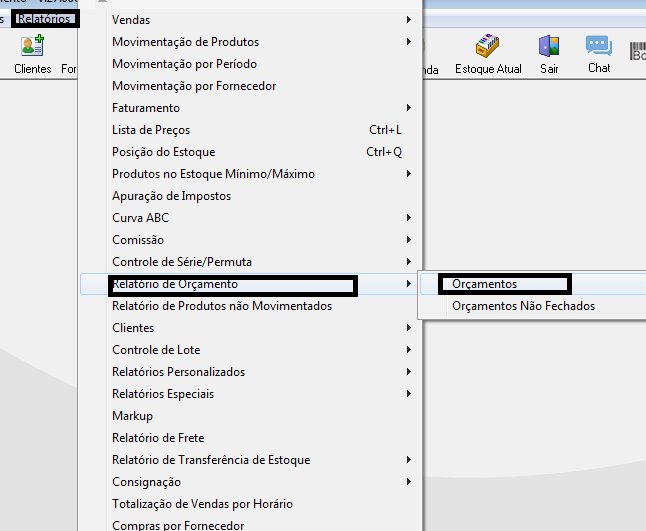Expand the Consignação submenu arrow
Image resolution: width=646 pixels, height=531 pixels.
[409, 481]
